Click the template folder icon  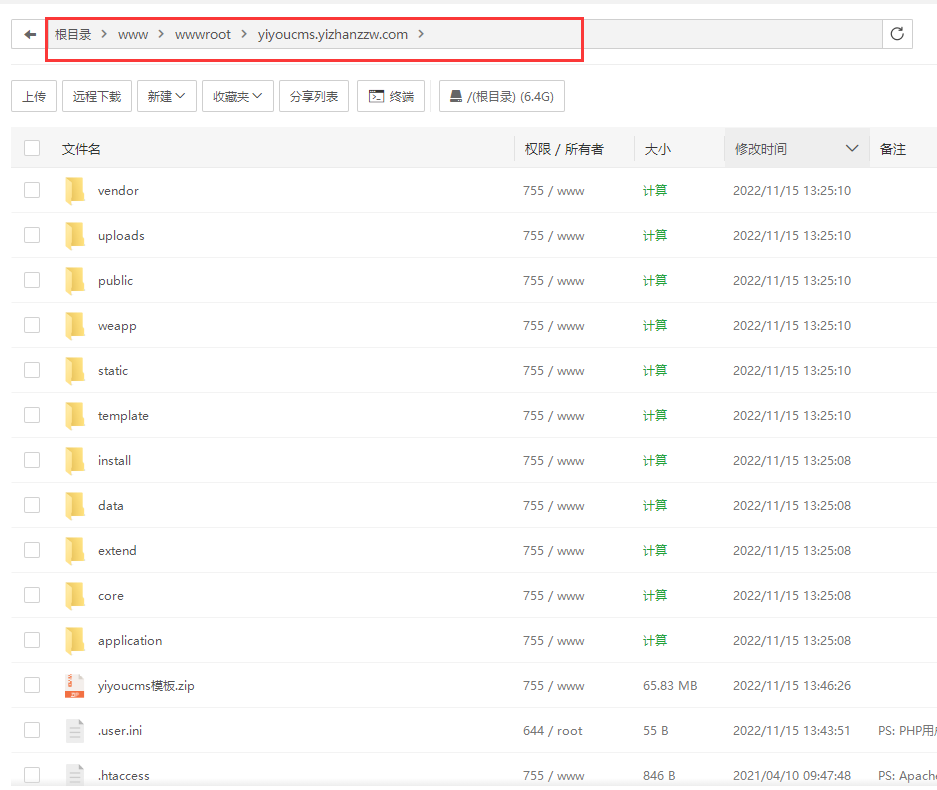tap(75, 415)
